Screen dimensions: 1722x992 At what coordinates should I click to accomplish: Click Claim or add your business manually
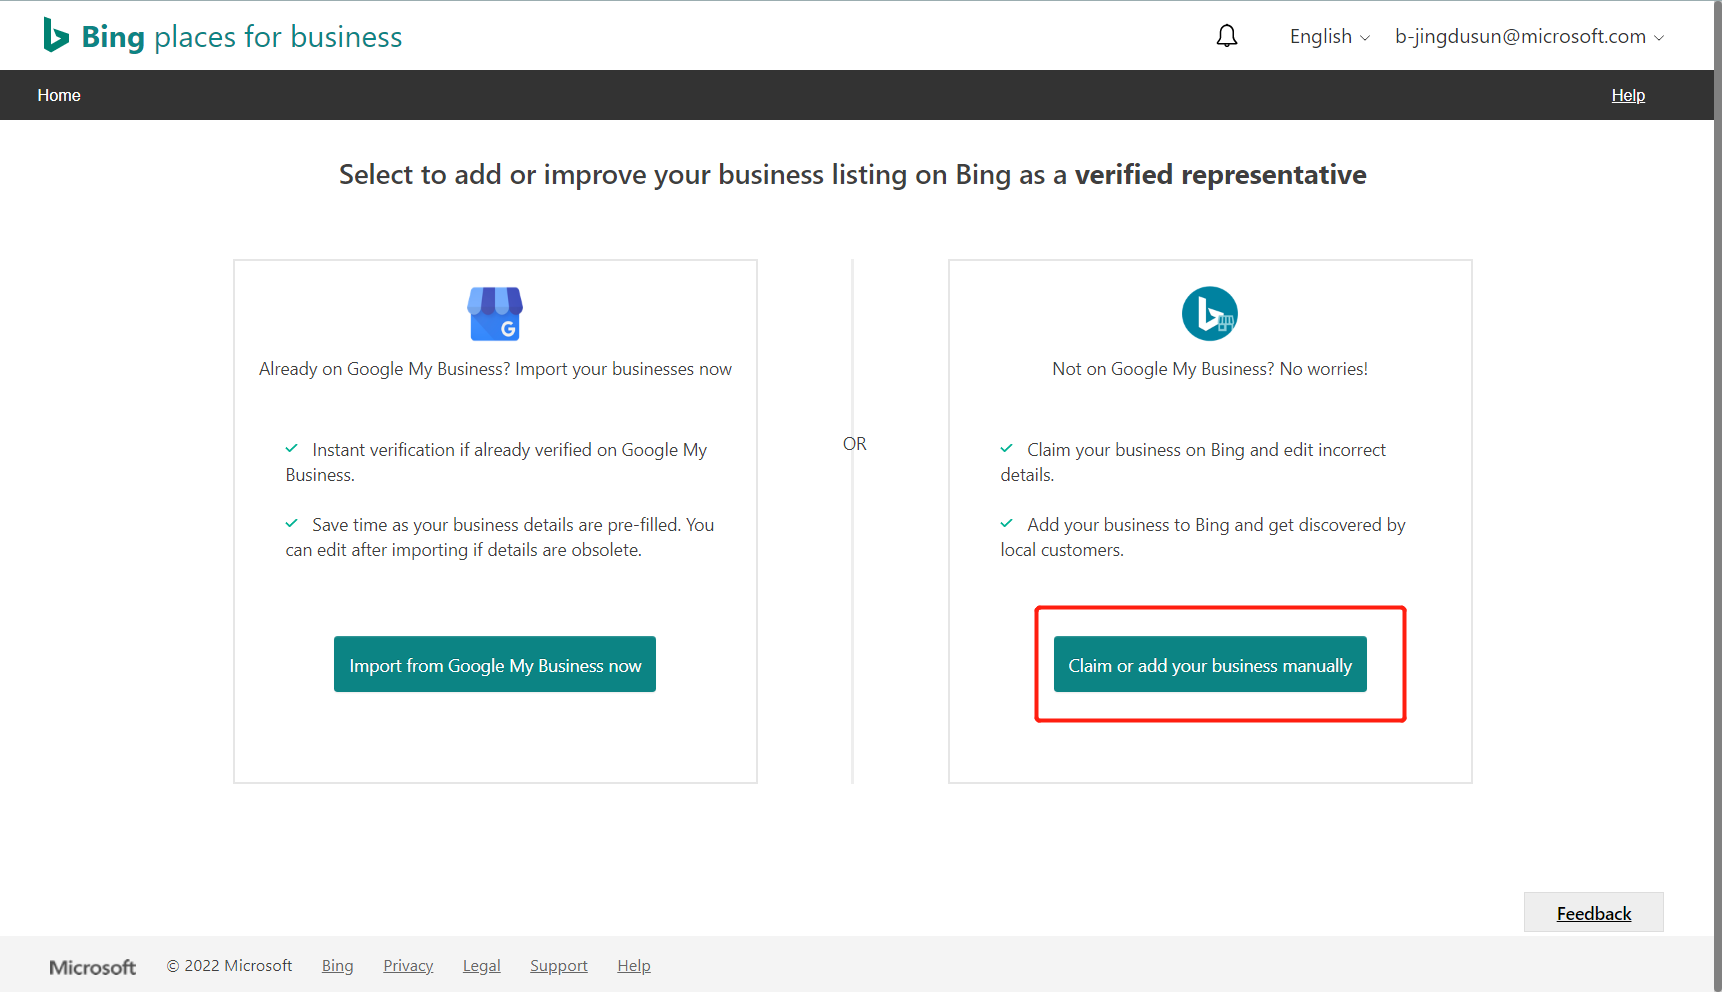pyautogui.click(x=1210, y=664)
